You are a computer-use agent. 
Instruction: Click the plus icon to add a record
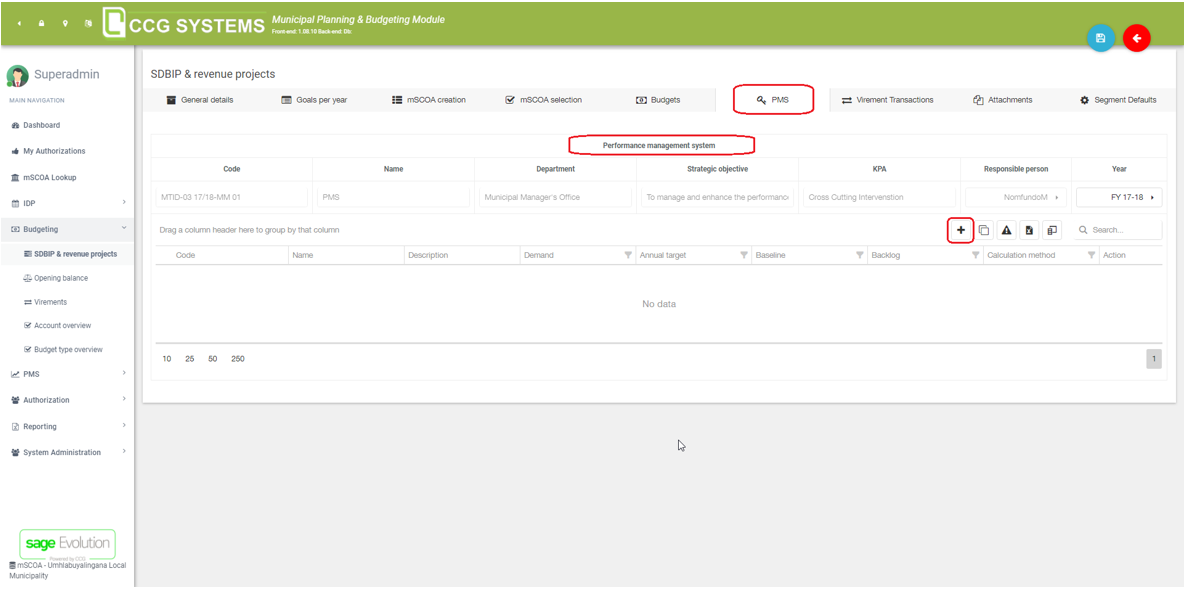[x=960, y=230]
